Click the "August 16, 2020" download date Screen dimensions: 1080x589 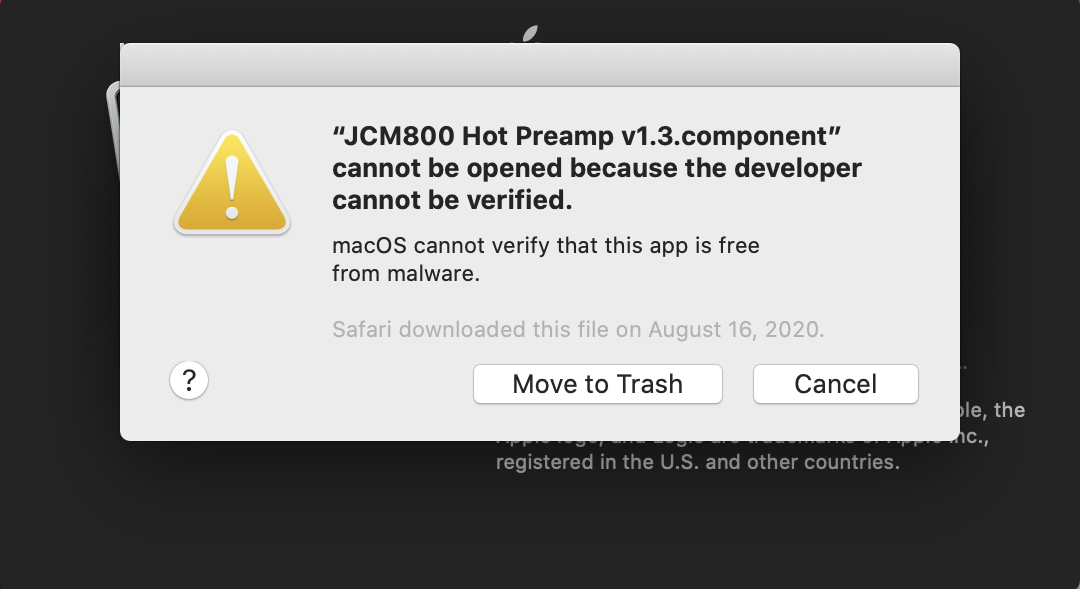click(x=736, y=329)
